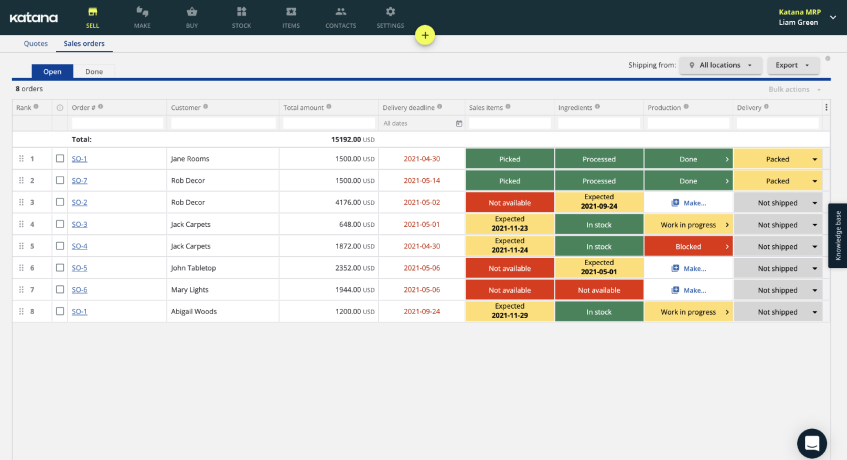Open the chat support bubble
This screenshot has width=847, height=460.
[811, 443]
